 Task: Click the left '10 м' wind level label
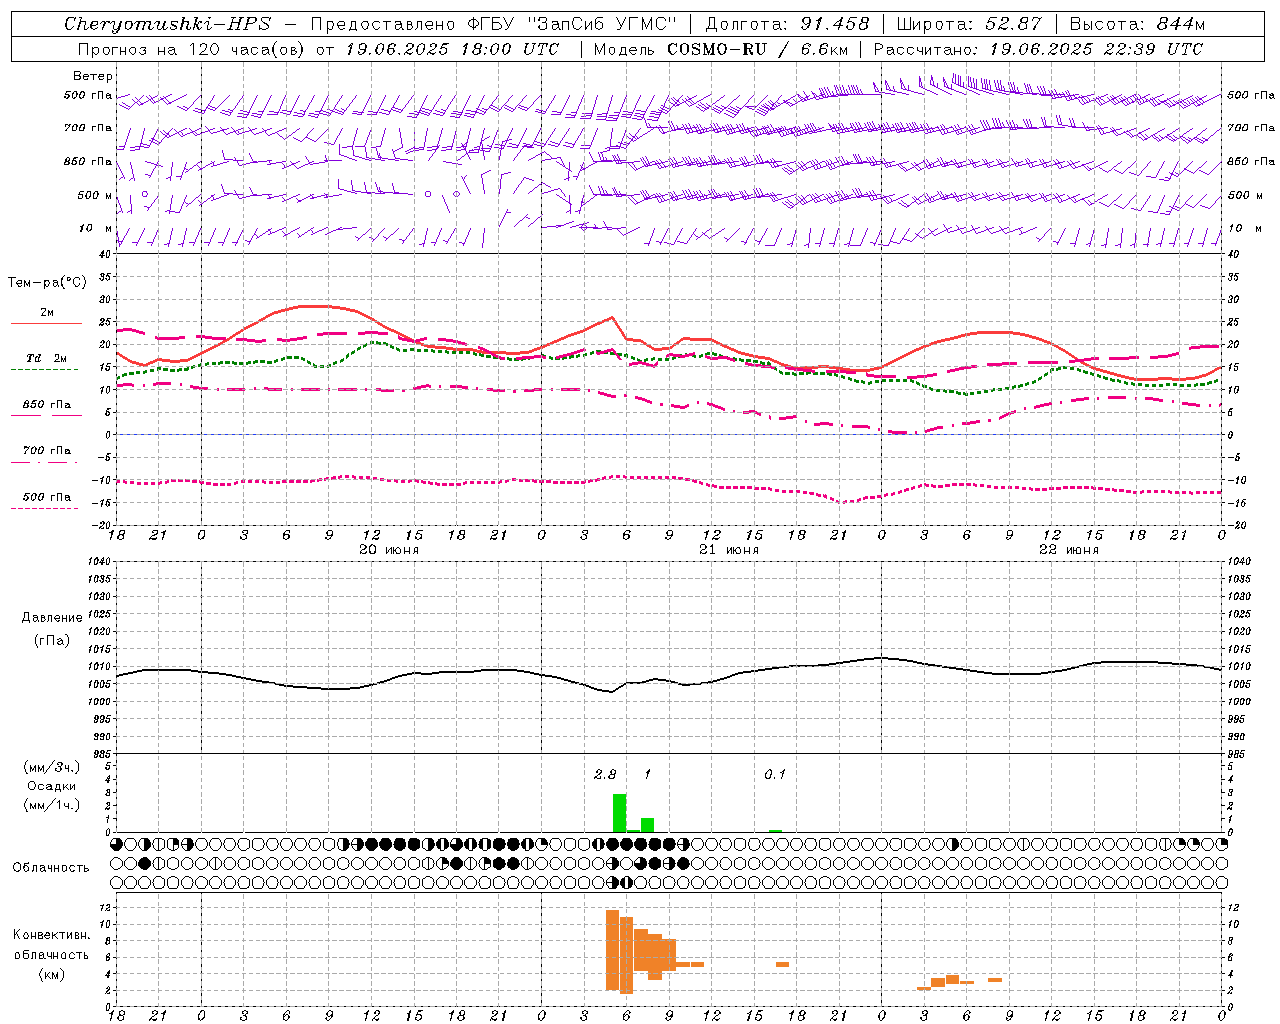pyautogui.click(x=95, y=228)
